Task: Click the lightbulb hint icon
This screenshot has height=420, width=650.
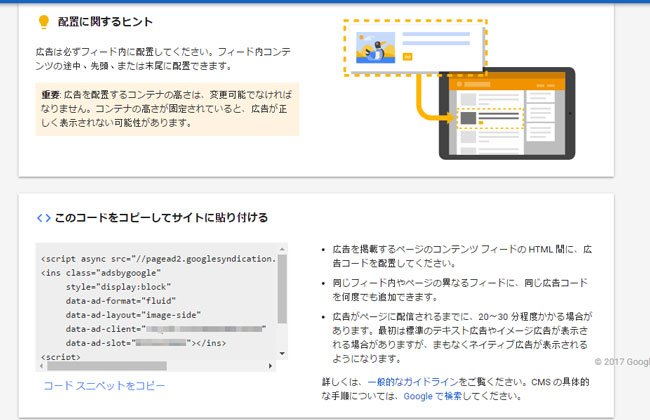Action: tap(44, 22)
